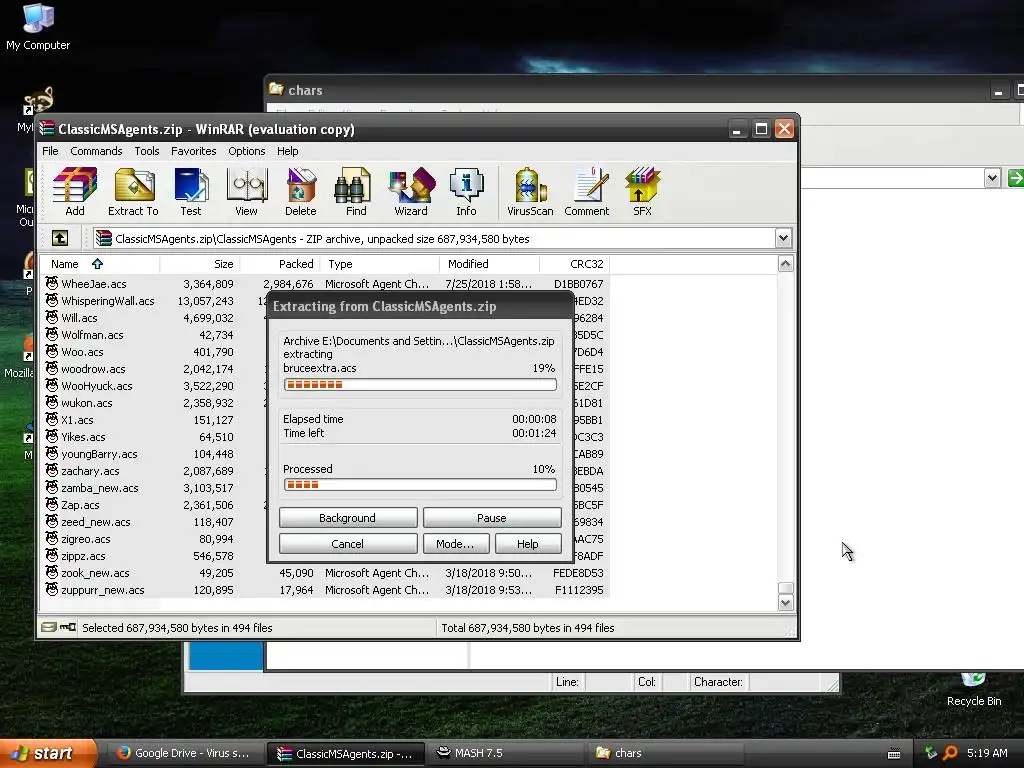
Task: Pause the extraction
Action: tap(492, 518)
